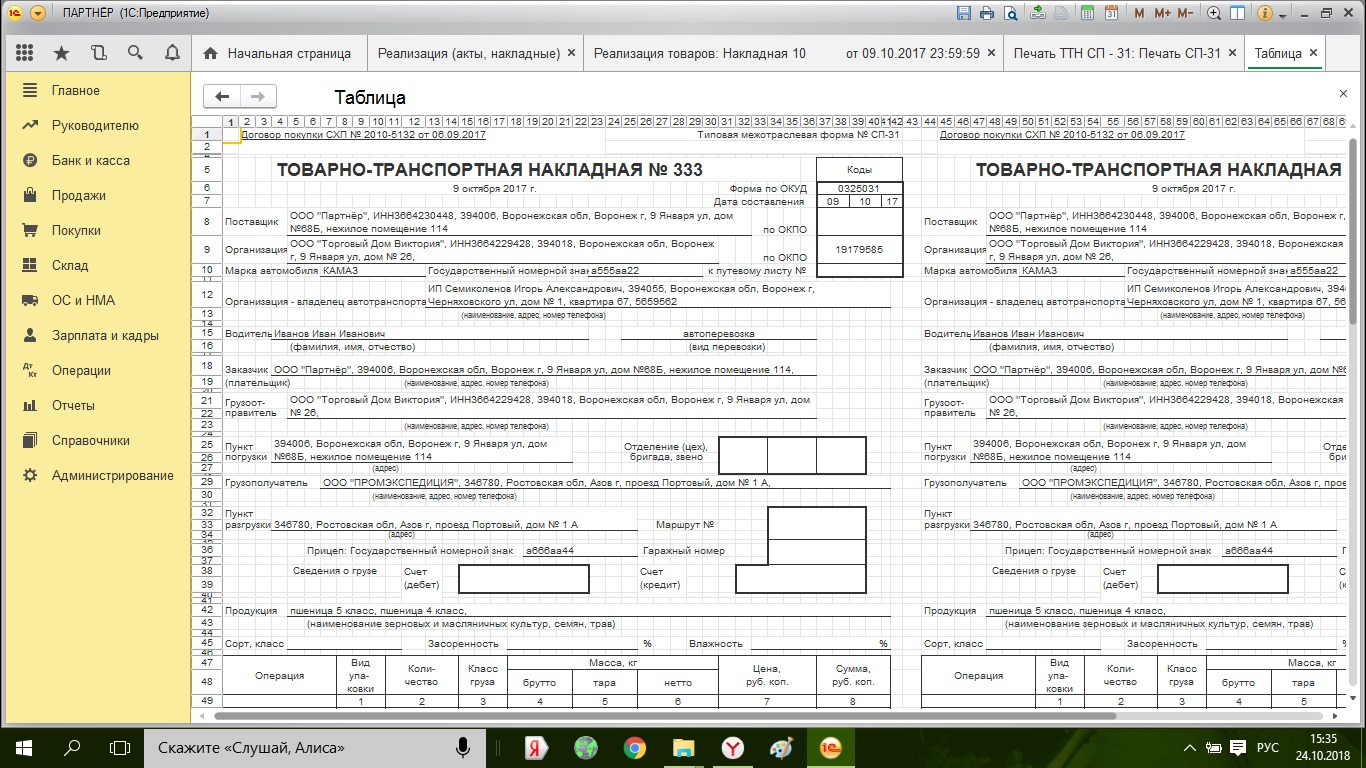Viewport: 1366px width, 768px height.
Task: Click row header number 8
Action: tap(207, 221)
